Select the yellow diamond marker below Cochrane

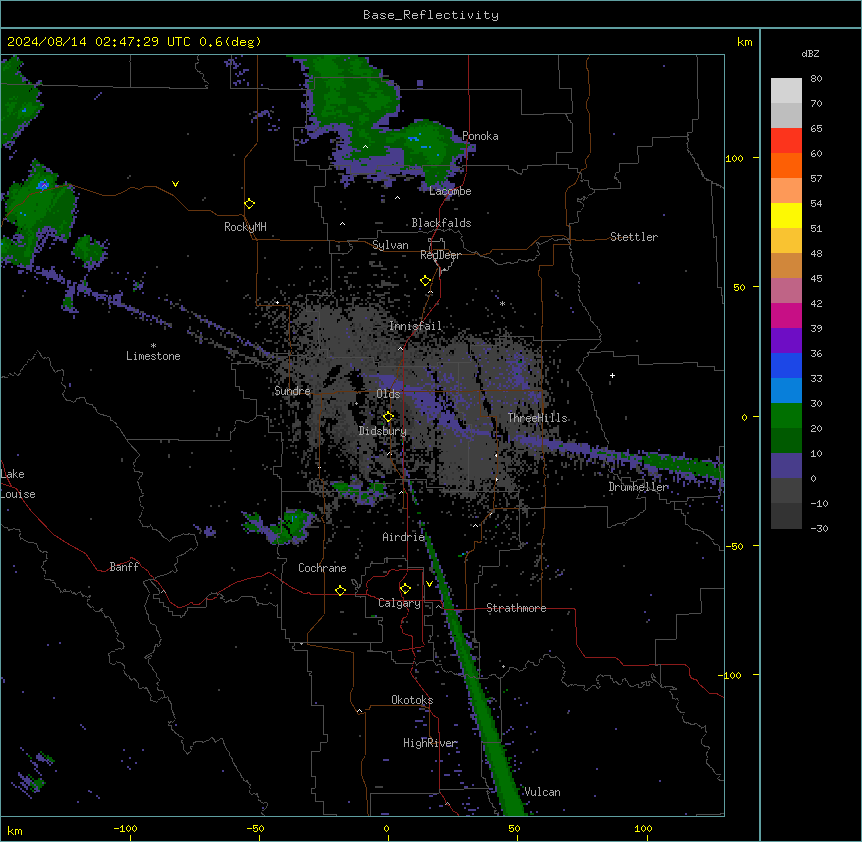point(340,590)
